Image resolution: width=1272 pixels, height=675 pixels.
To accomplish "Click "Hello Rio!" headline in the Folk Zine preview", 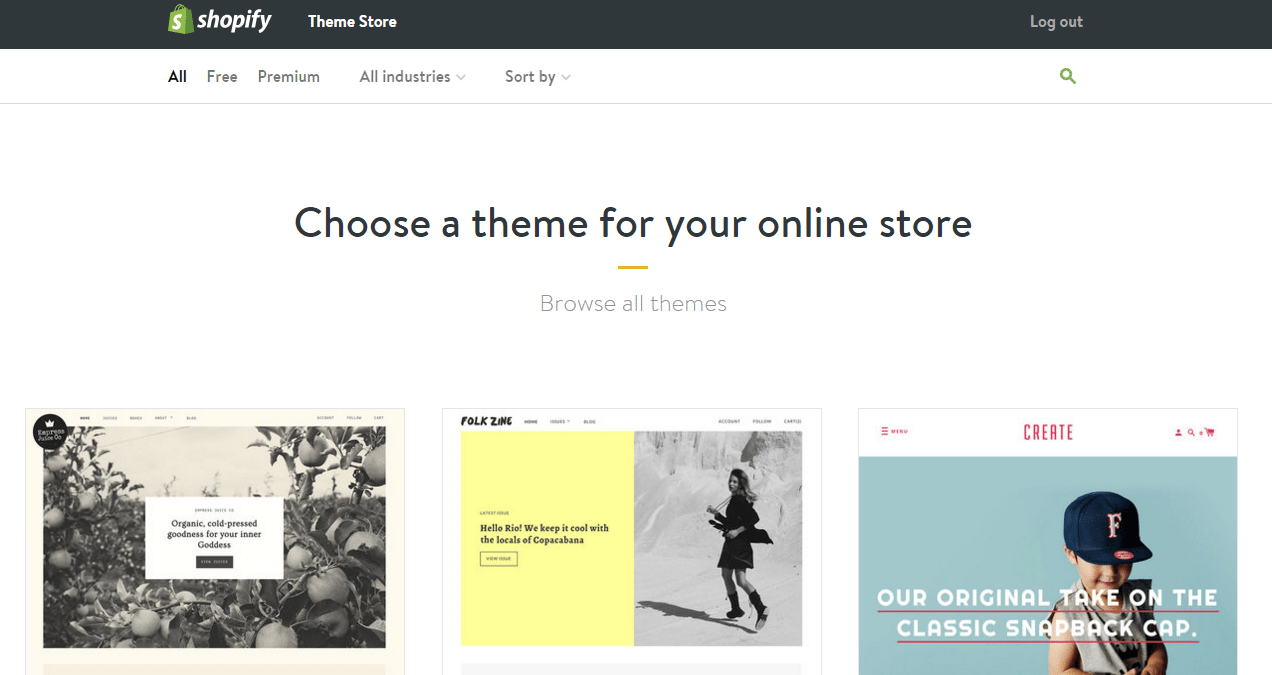I will (x=544, y=533).
